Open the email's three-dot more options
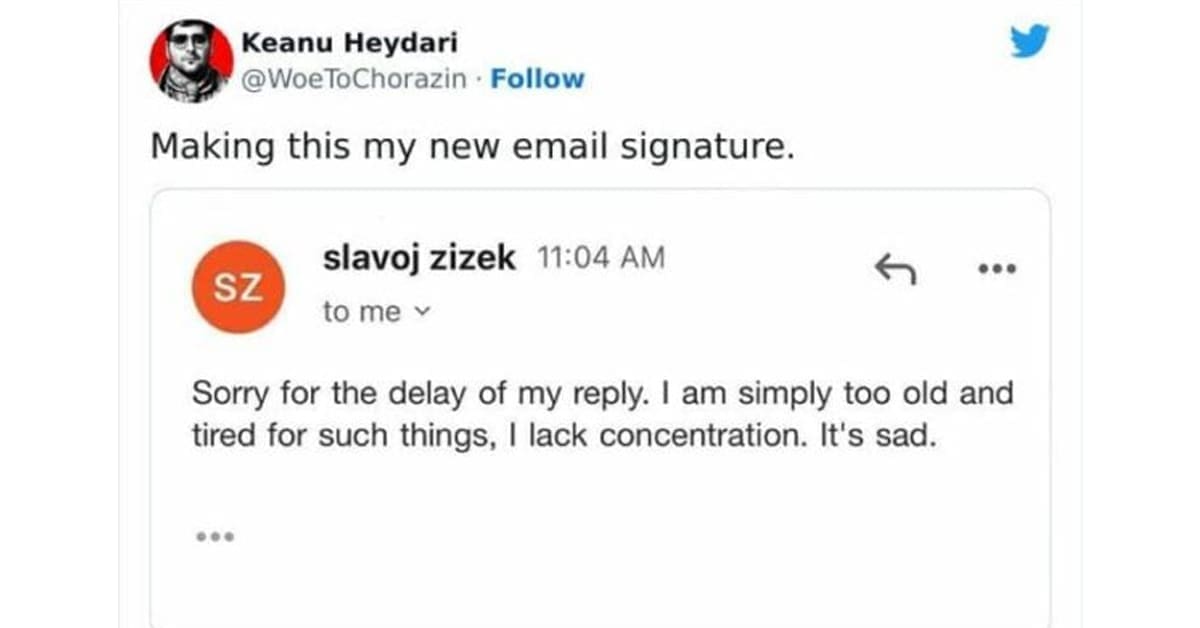1200x628 pixels. tap(998, 268)
